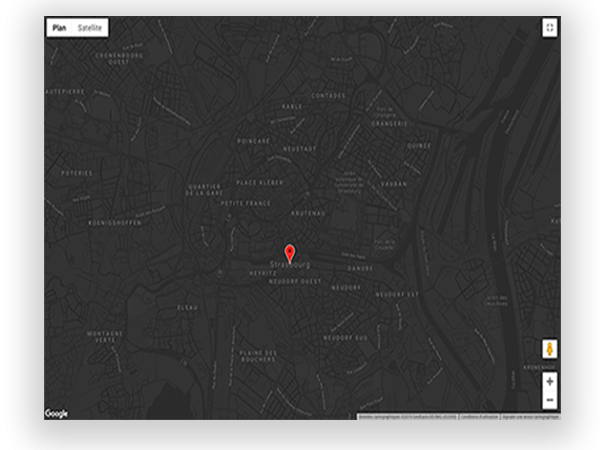Toggle fullscreen map view
This screenshot has height=450, width=605.
(549, 27)
